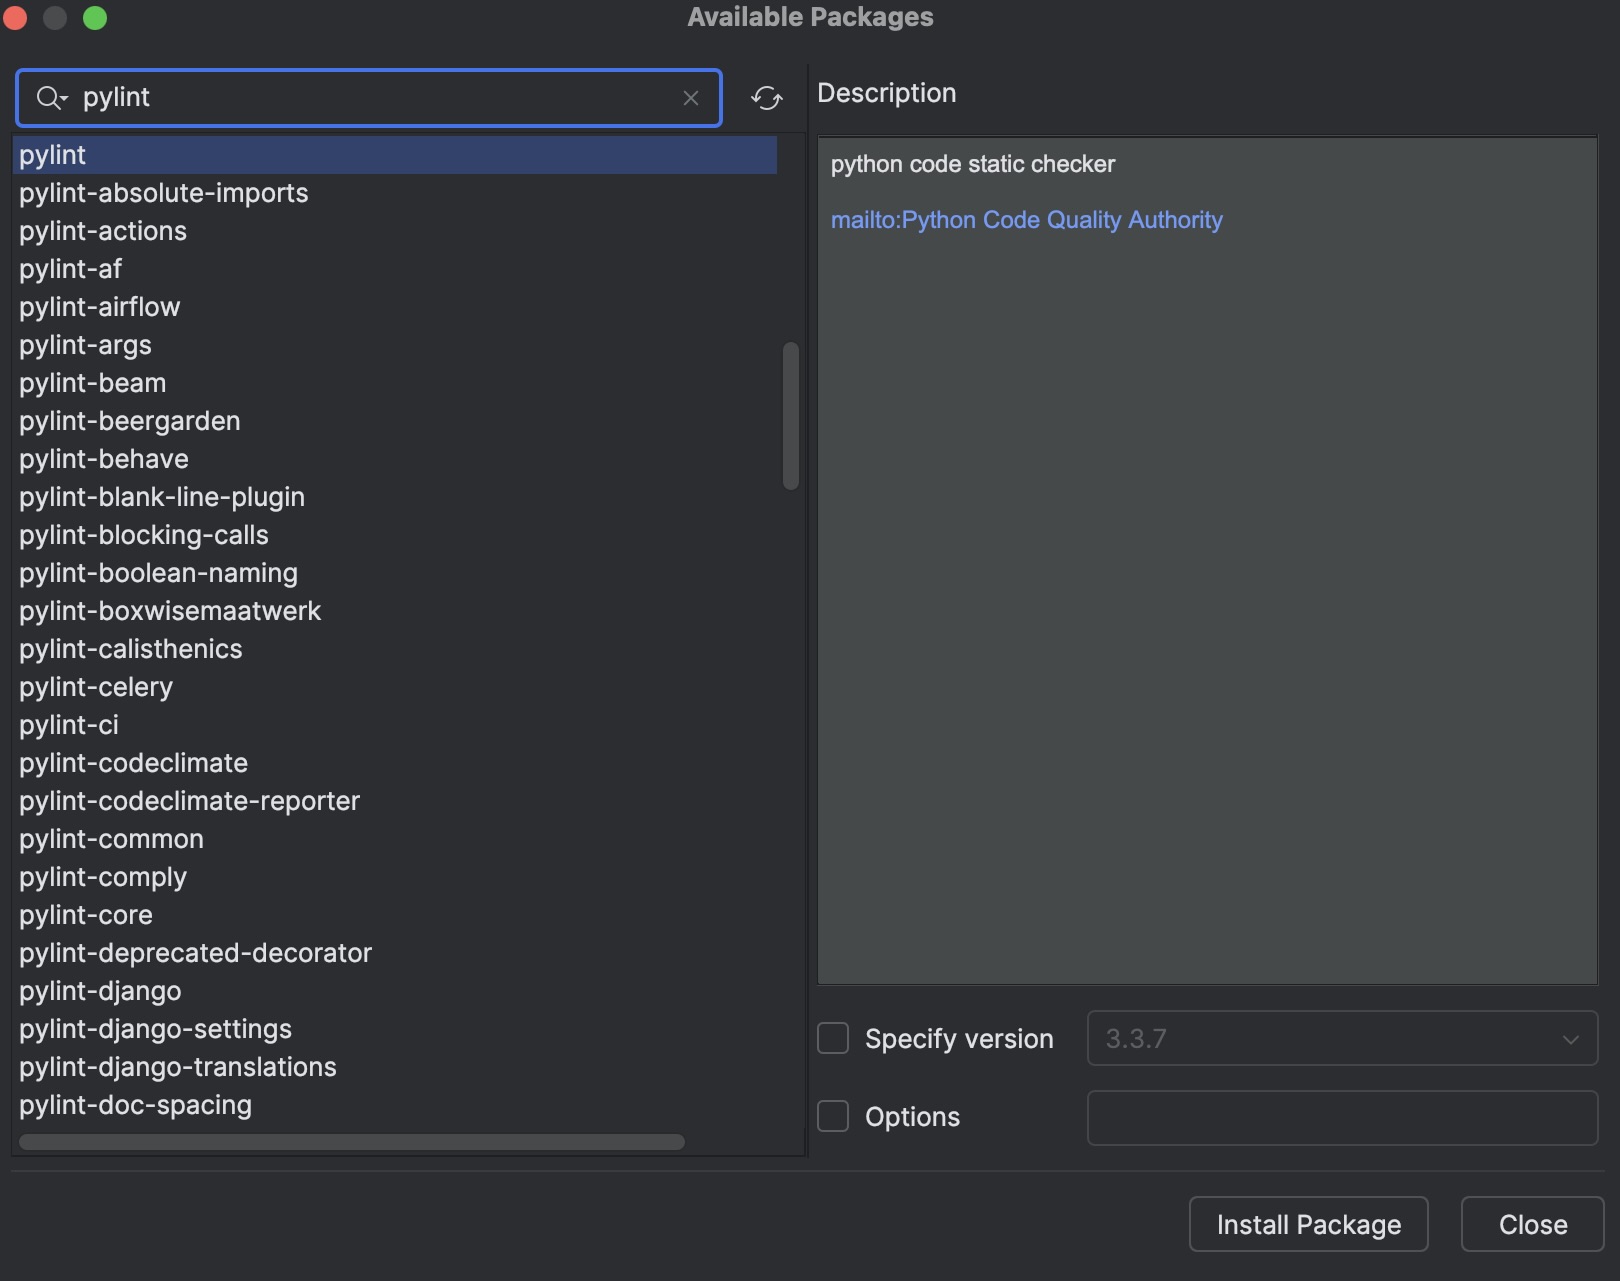This screenshot has width=1620, height=1281.
Task: Select the pylint-doc-spacing package
Action: click(x=135, y=1105)
